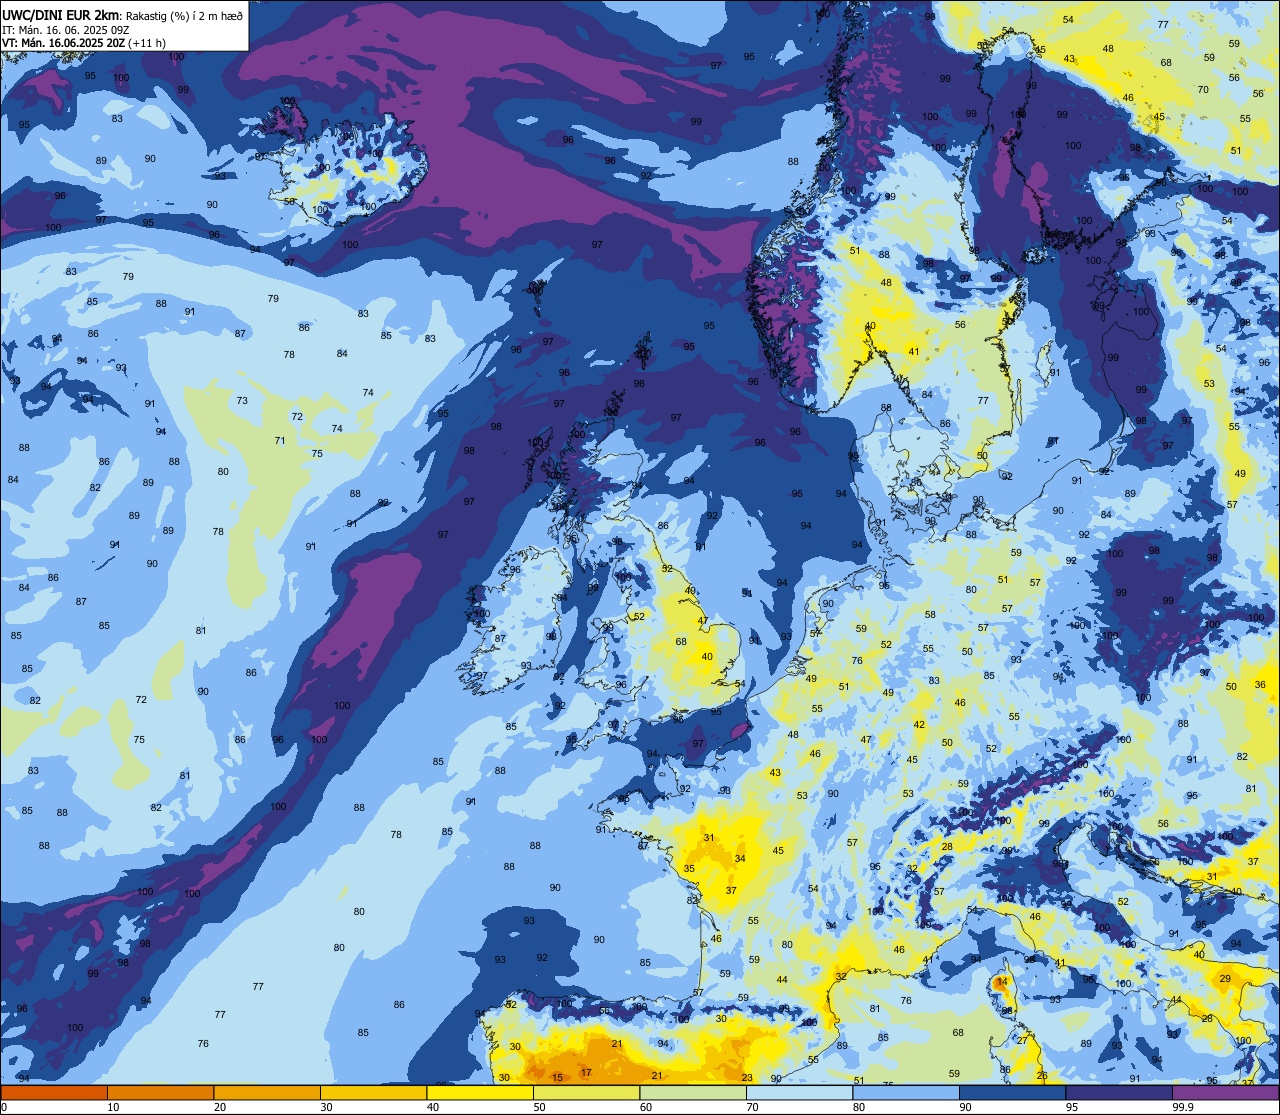The height and width of the screenshot is (1115, 1280).
Task: Click the legend tick label "50"
Action: pyautogui.click(x=539, y=1107)
